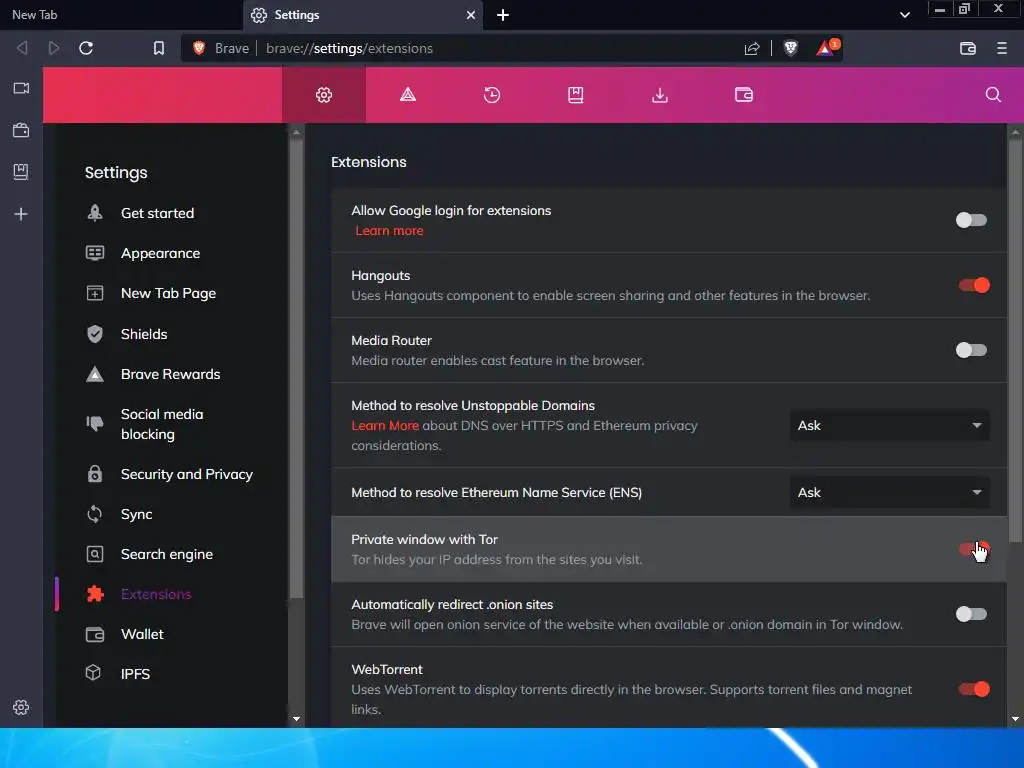1024x768 pixels.
Task: Open the Brave Wallet icon in browser toolbar
Action: tap(968, 48)
